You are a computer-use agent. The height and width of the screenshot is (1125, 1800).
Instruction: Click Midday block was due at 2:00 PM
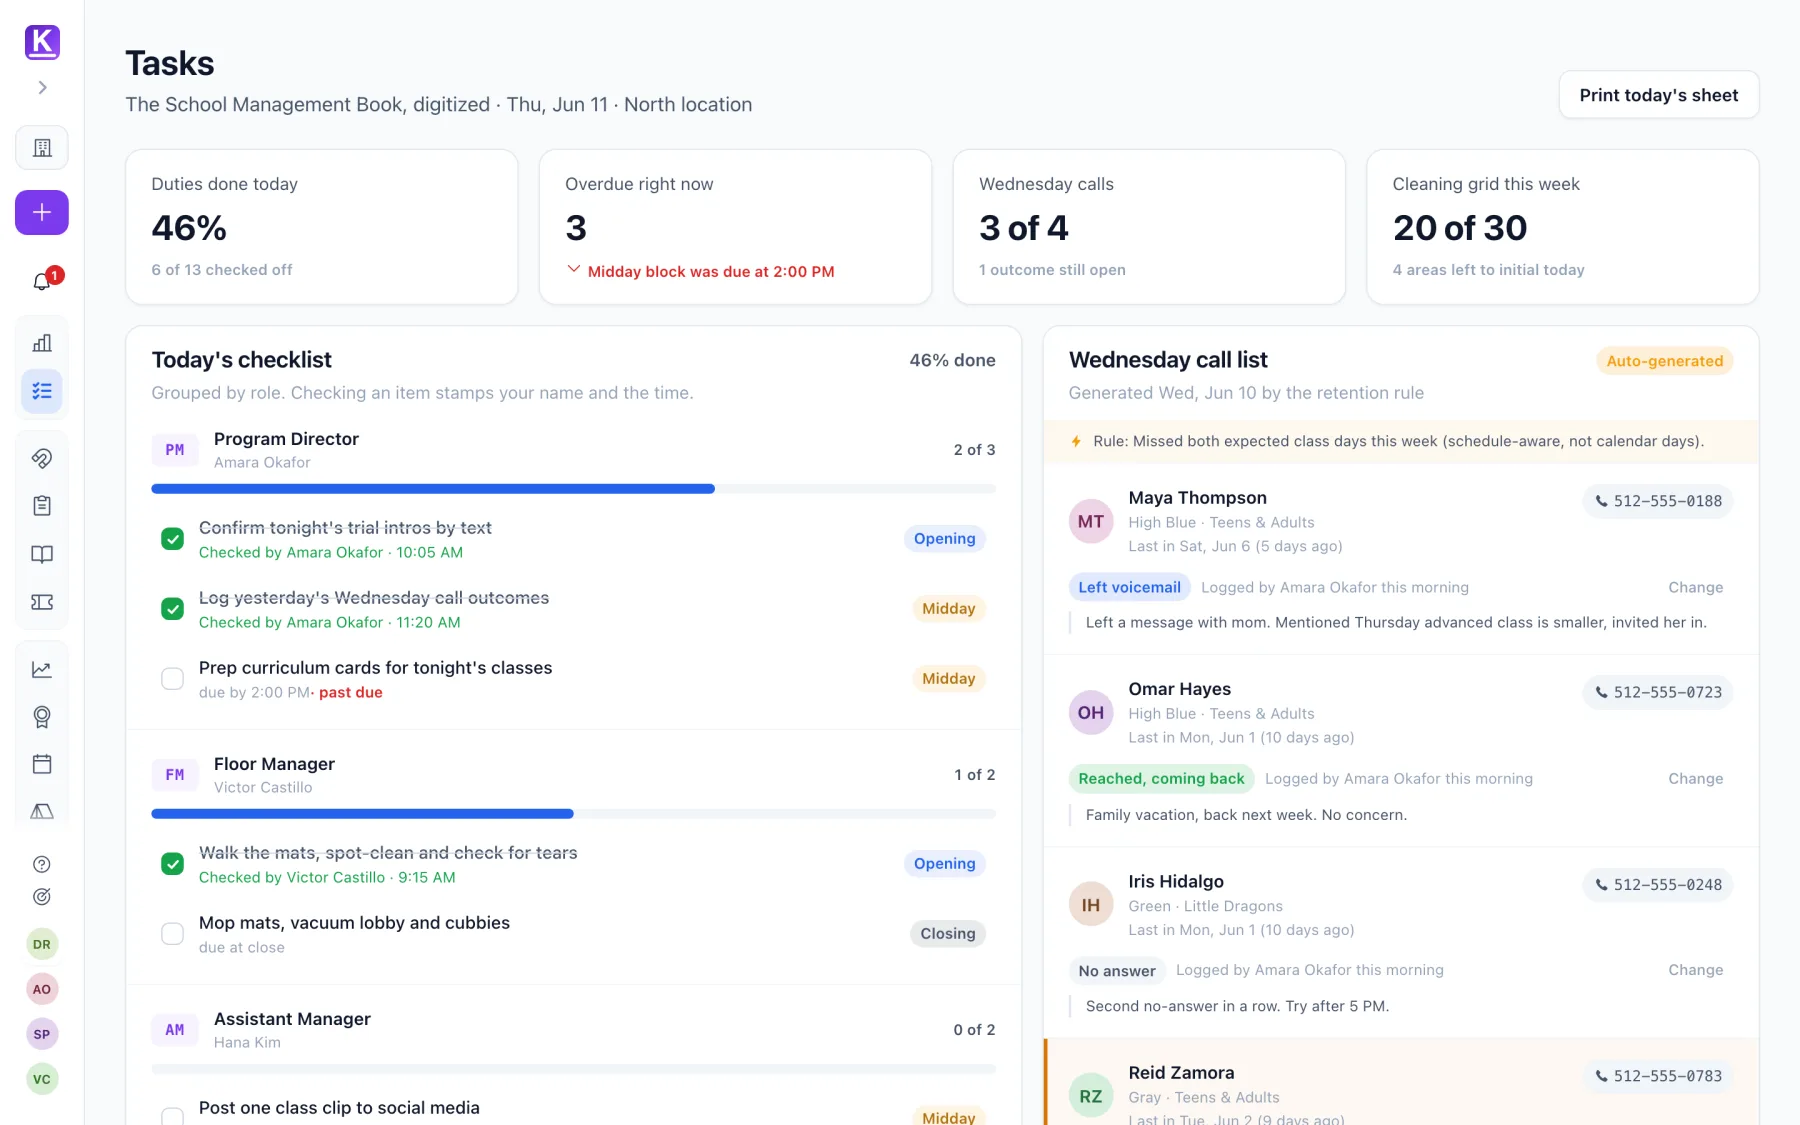(x=711, y=271)
